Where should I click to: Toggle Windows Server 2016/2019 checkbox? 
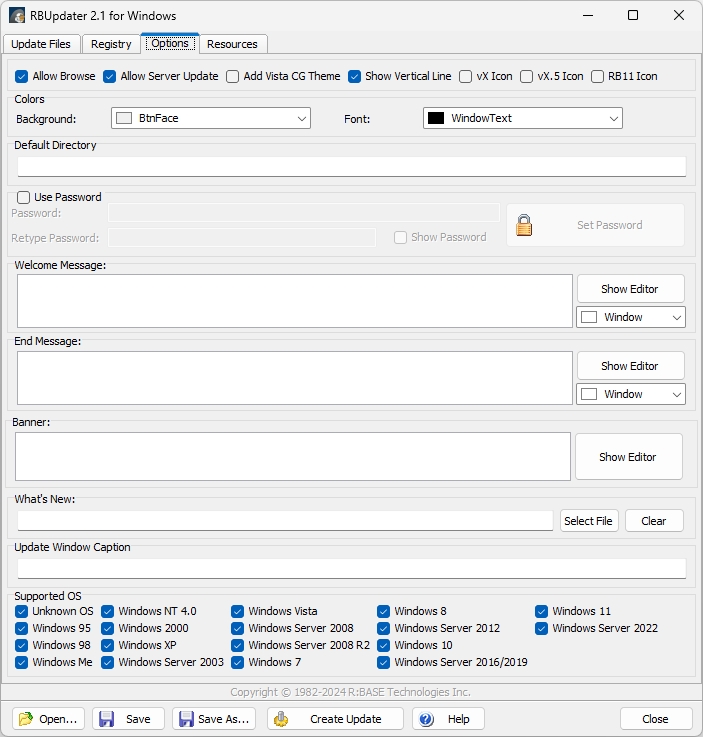tap(383, 662)
